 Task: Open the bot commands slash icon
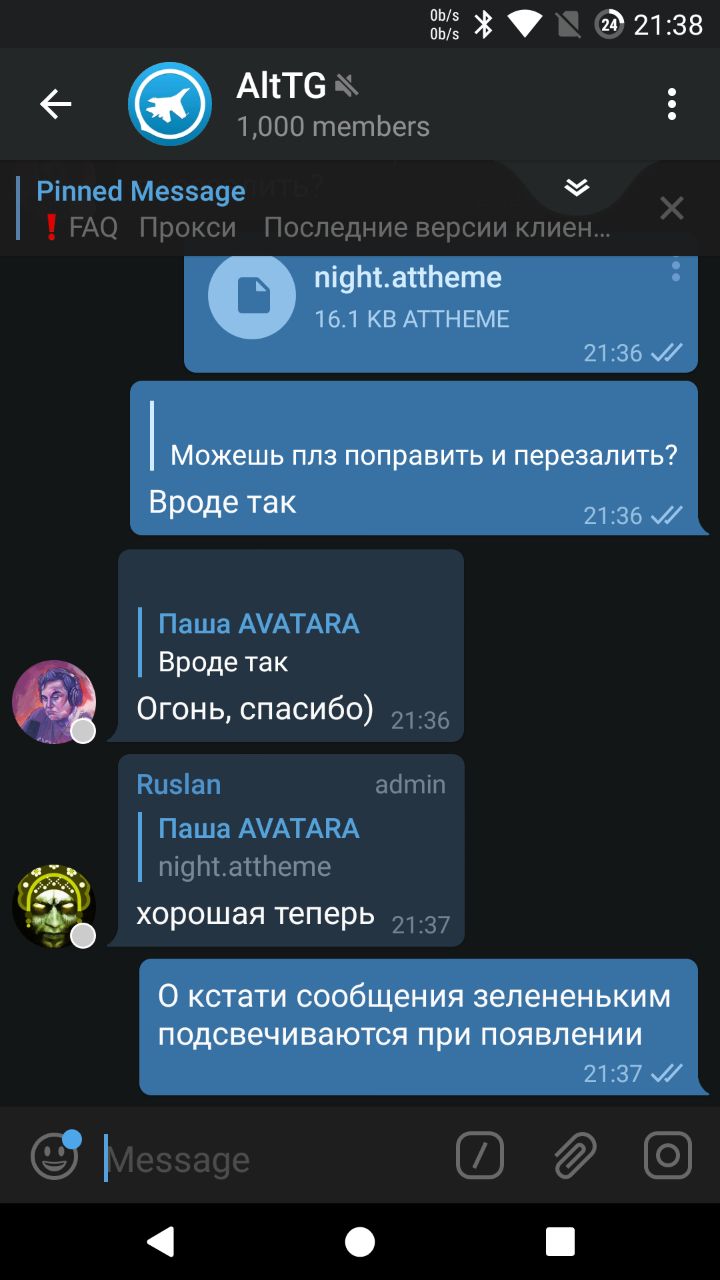point(480,1157)
